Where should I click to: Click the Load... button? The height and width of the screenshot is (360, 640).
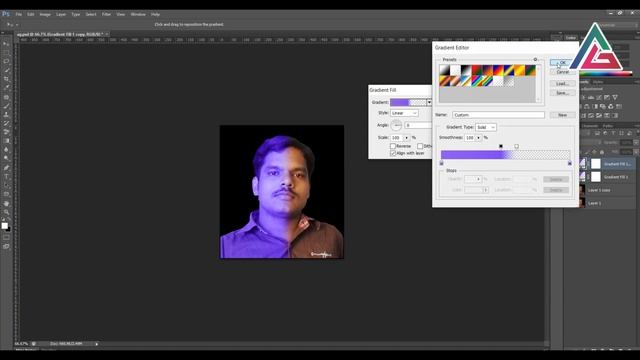coord(562,84)
